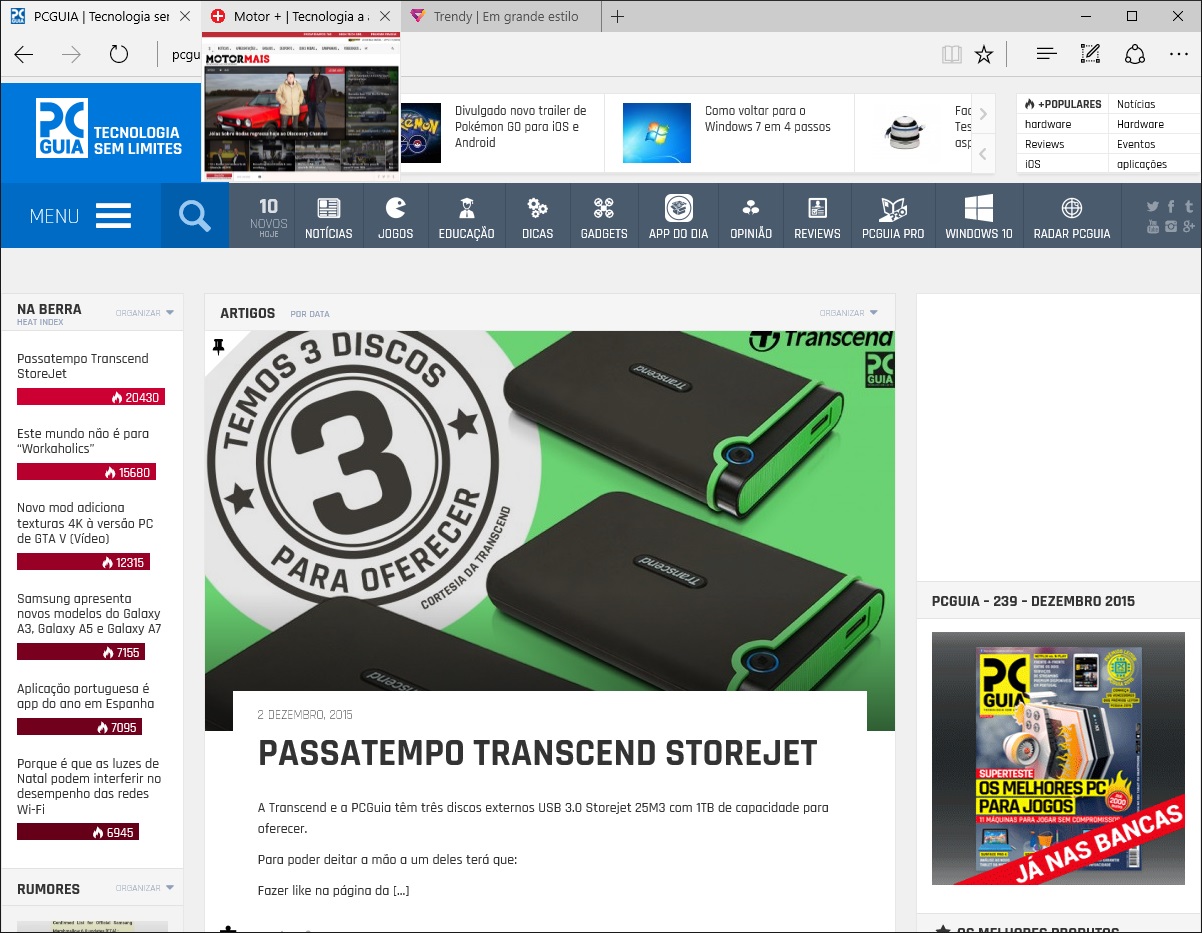Sort articles with the 'Por data' label

tap(310, 314)
